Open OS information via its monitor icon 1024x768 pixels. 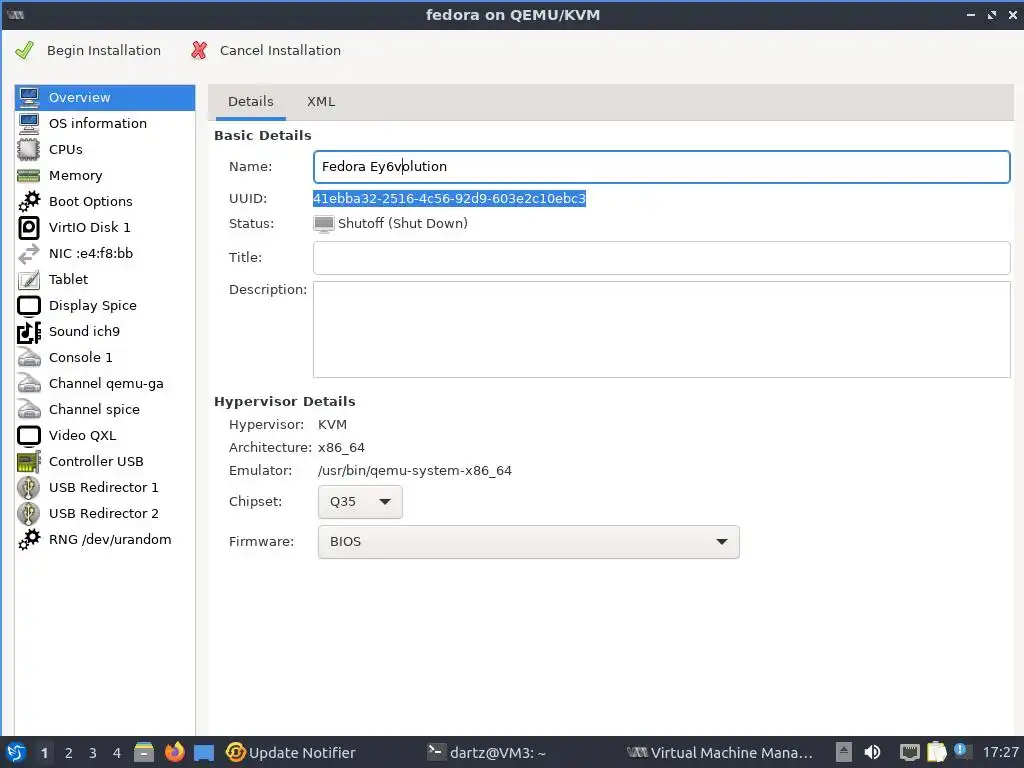pyautogui.click(x=29, y=123)
